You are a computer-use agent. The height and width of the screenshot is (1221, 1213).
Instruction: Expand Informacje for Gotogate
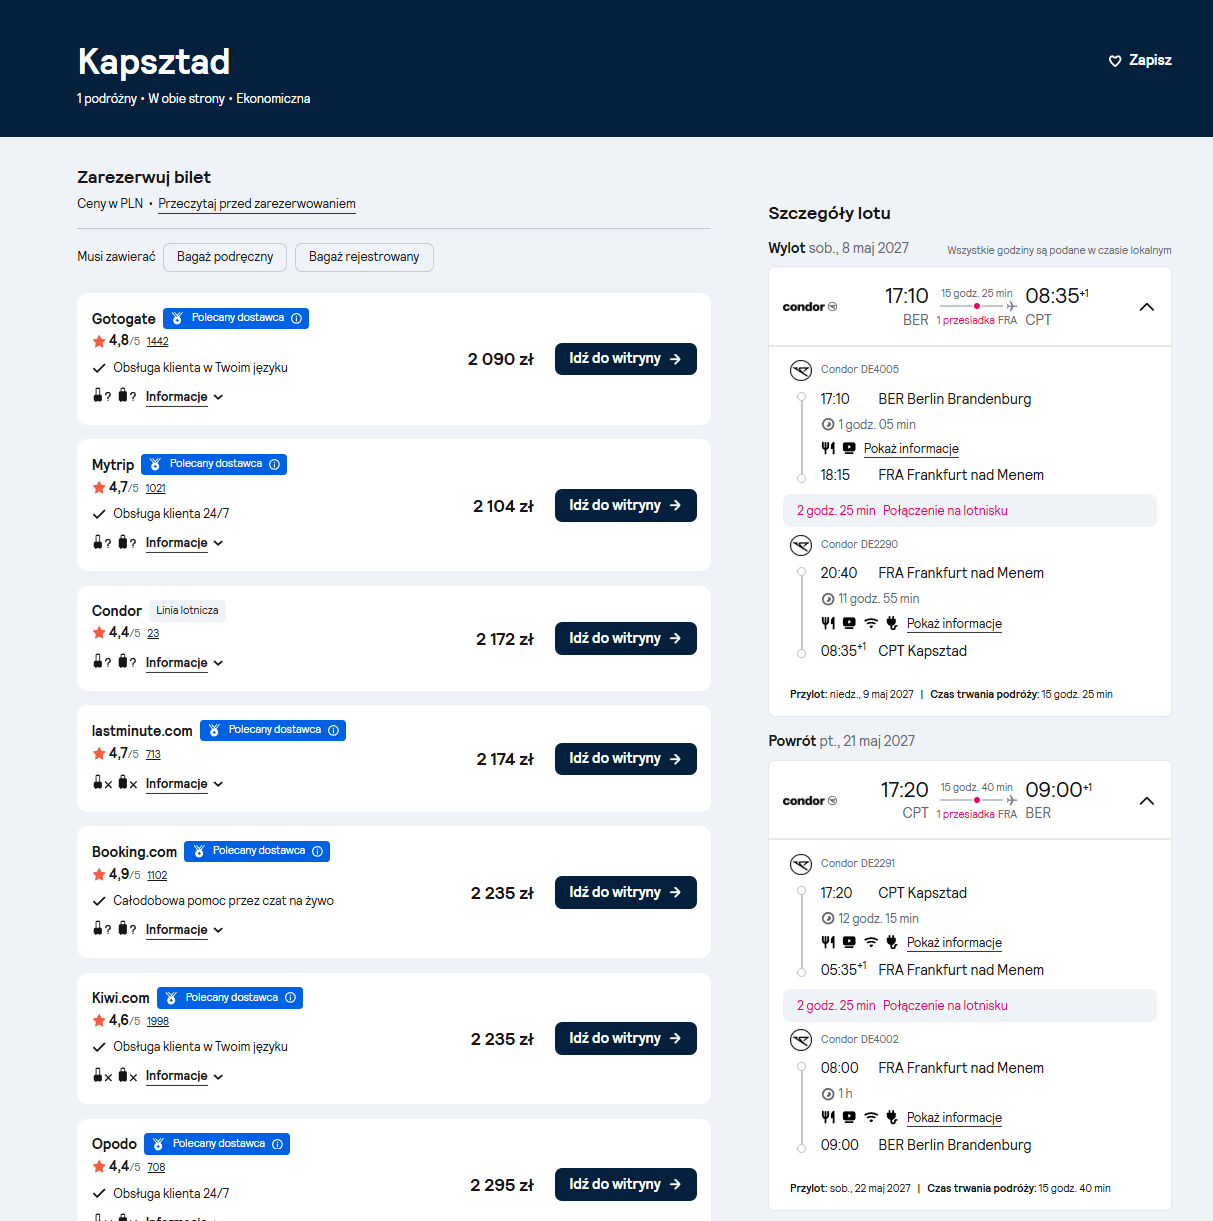pos(185,397)
